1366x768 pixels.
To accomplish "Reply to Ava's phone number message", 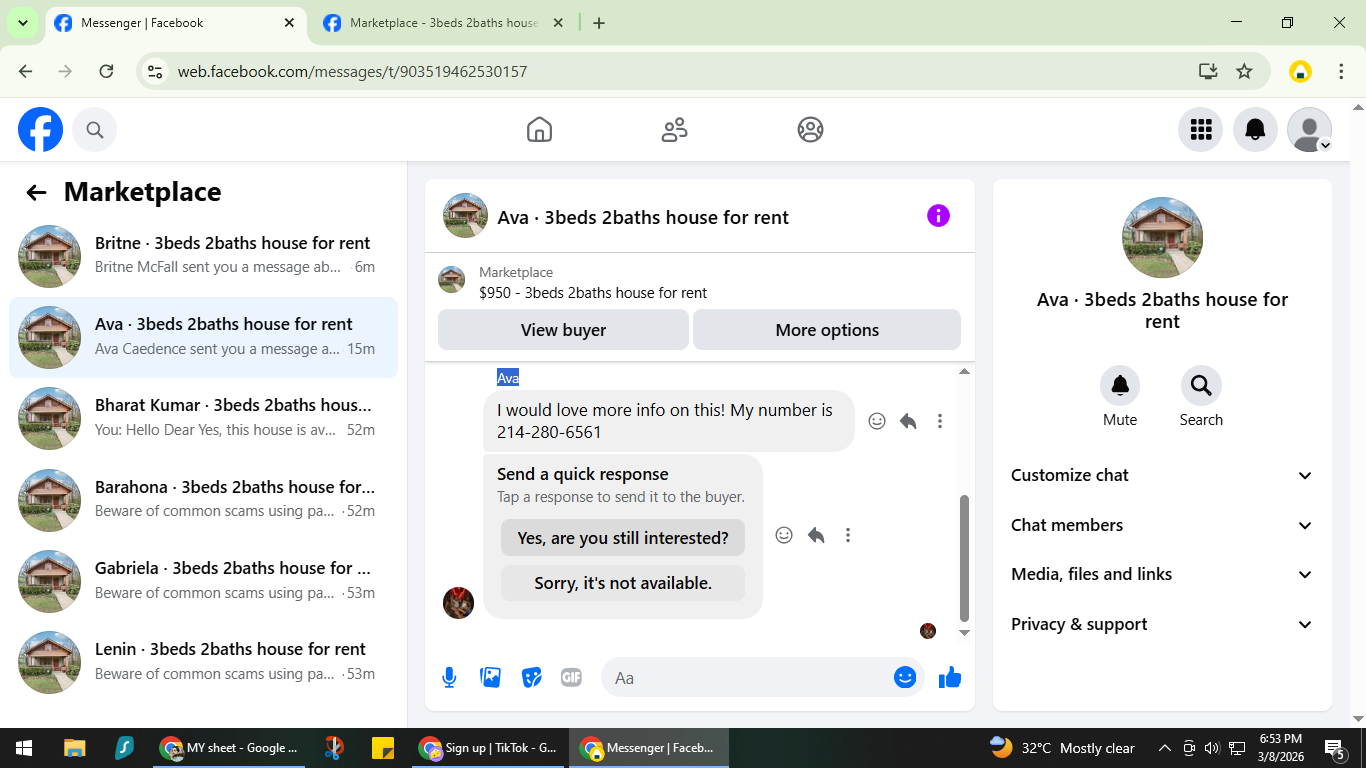I will [x=908, y=421].
